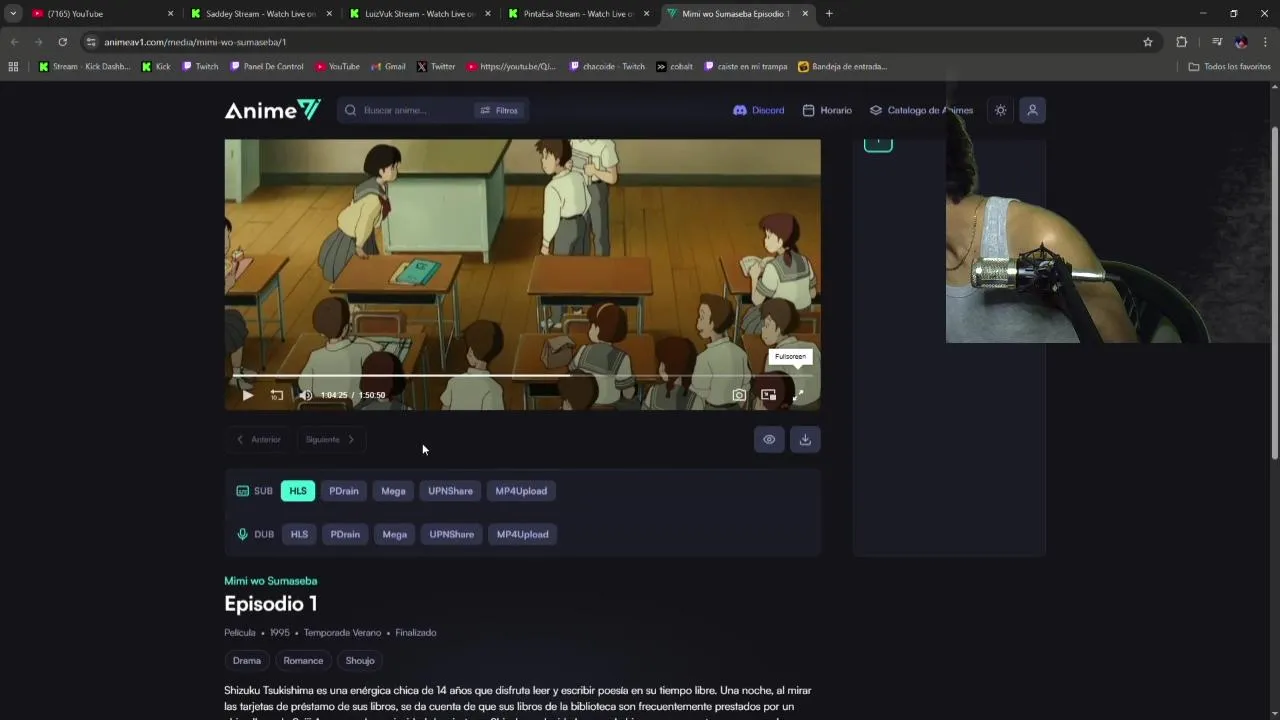Click the Shoujo genre tag
Viewport: 1280px width, 720px height.
(360, 661)
